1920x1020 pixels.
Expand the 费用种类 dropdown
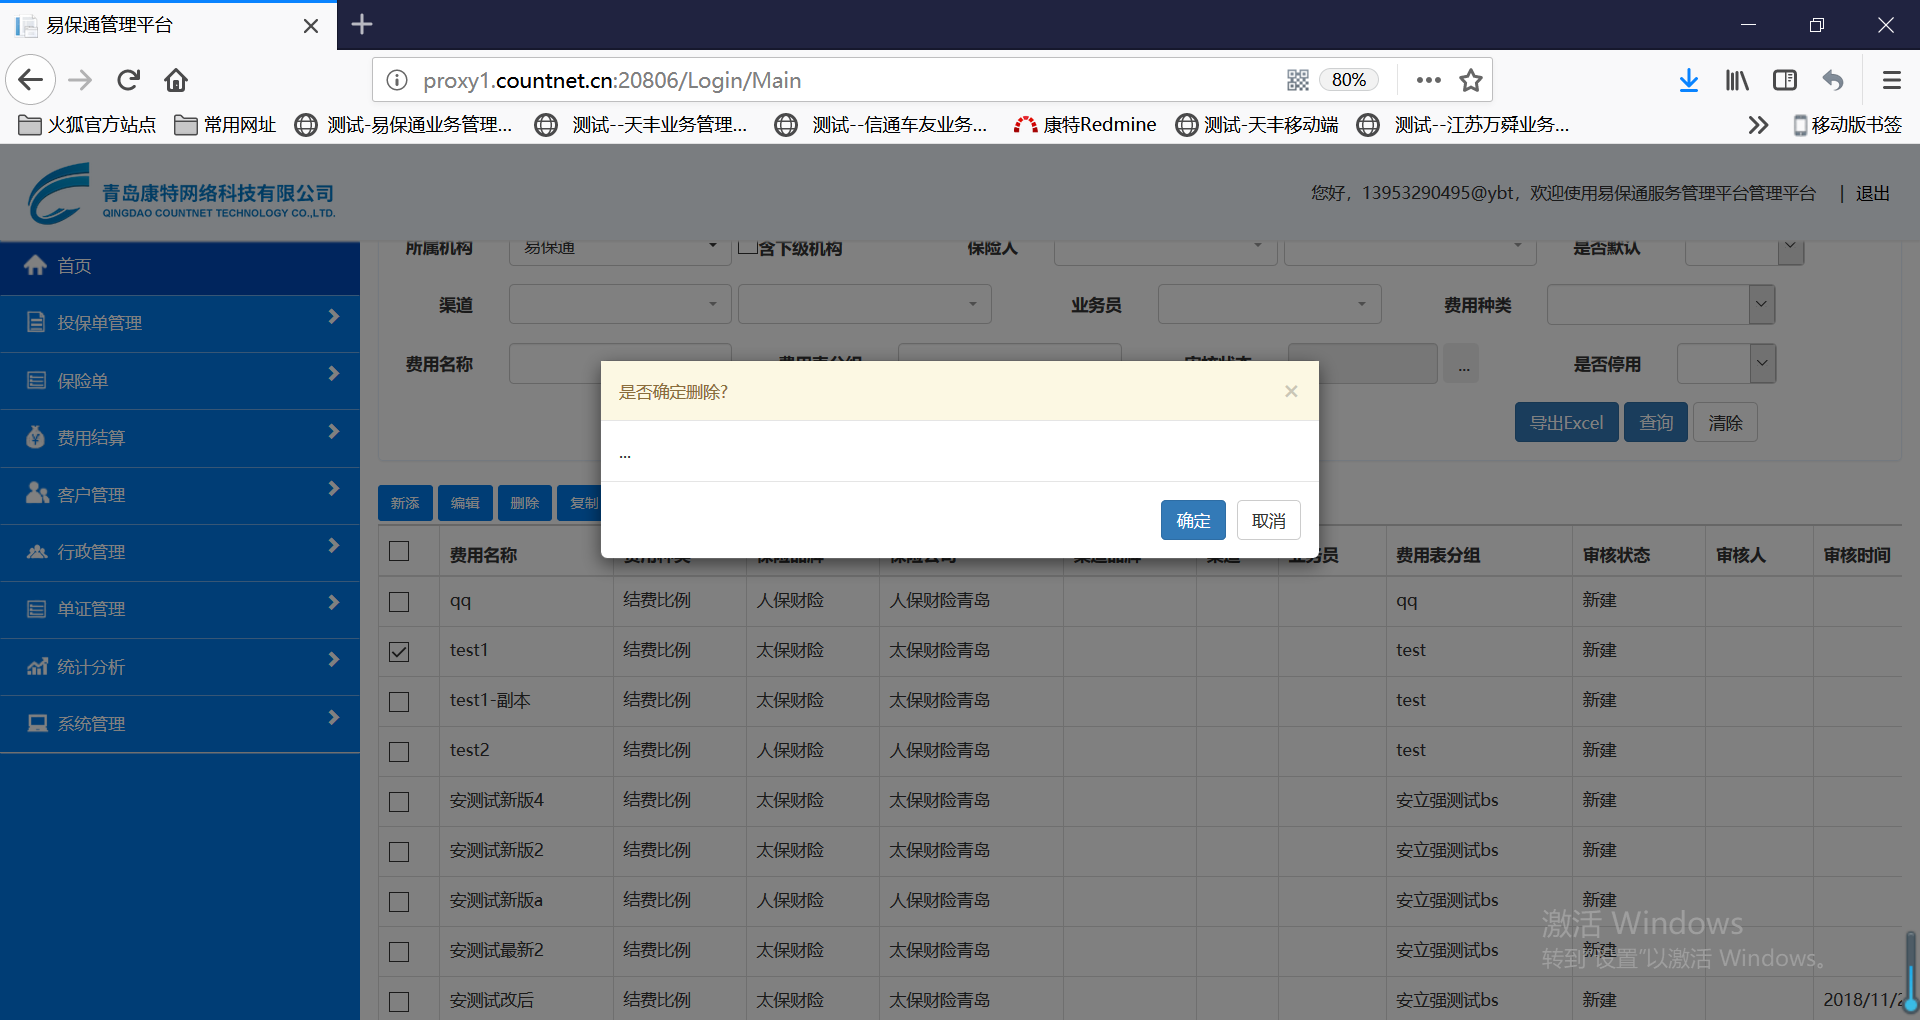click(x=1761, y=305)
